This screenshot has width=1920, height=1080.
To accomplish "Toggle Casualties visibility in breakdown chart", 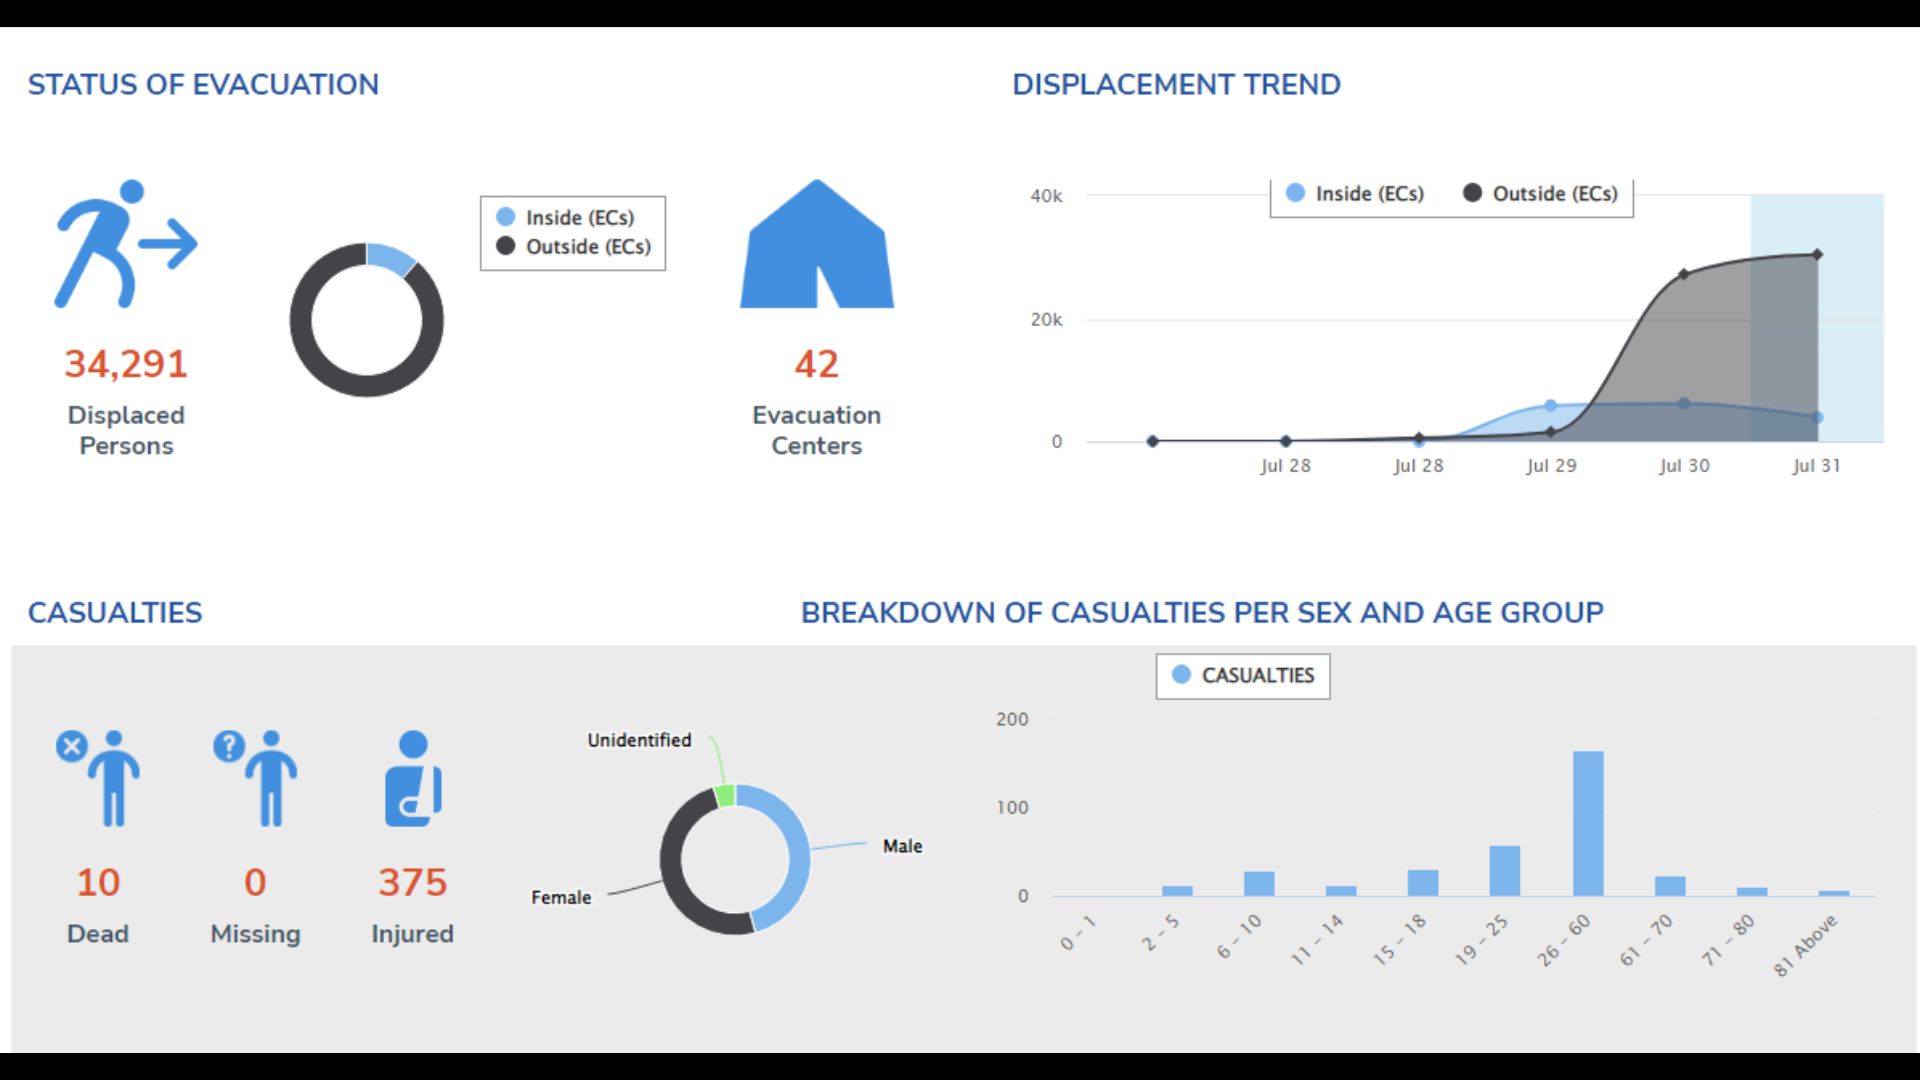I will pyautogui.click(x=1242, y=675).
